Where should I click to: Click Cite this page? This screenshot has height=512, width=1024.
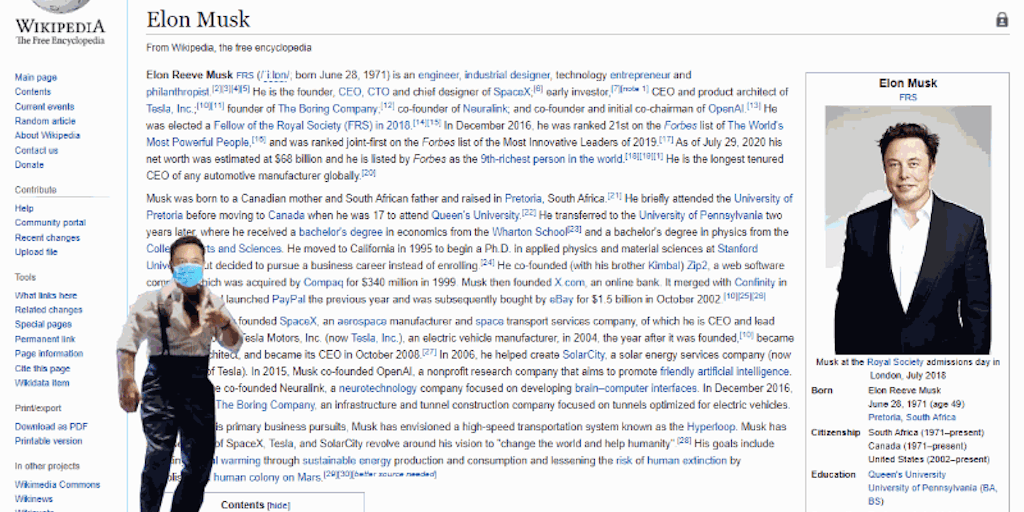tap(42, 368)
